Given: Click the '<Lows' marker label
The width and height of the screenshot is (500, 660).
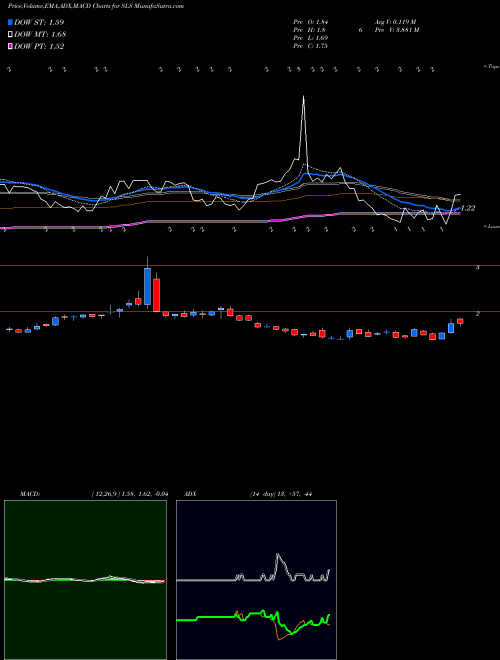Looking at the screenshot, I should point(491,226).
